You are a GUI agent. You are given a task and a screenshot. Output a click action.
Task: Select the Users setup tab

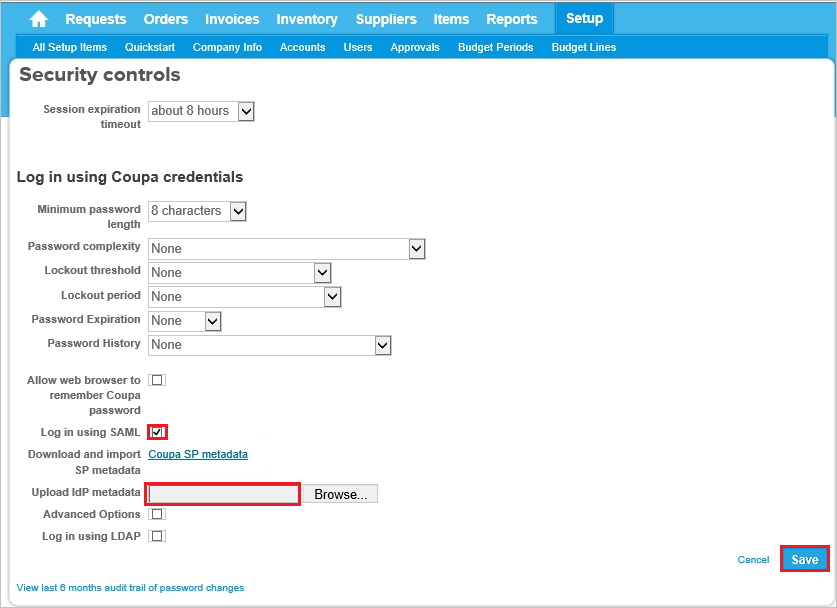(357, 46)
